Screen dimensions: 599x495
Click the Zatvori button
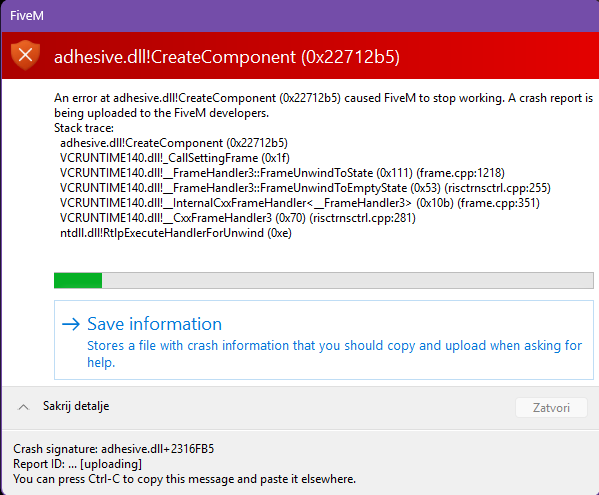coord(551,408)
